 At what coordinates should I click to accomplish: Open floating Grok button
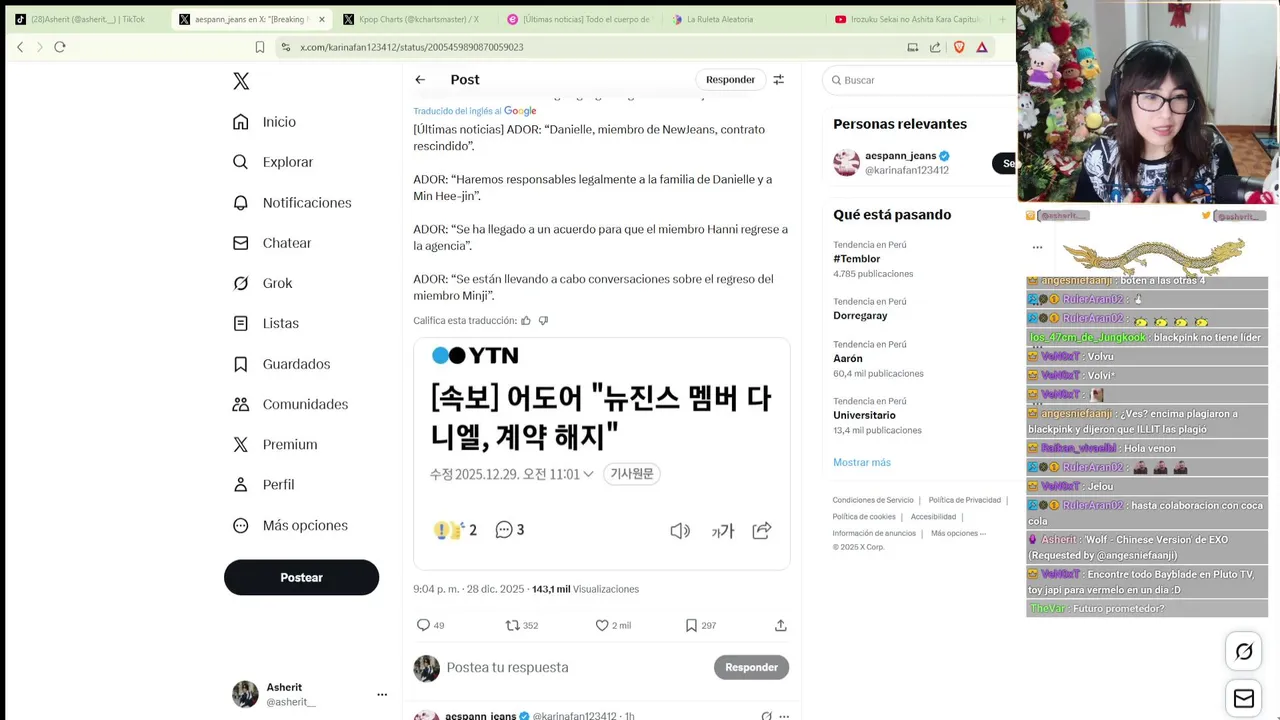[x=1244, y=652]
